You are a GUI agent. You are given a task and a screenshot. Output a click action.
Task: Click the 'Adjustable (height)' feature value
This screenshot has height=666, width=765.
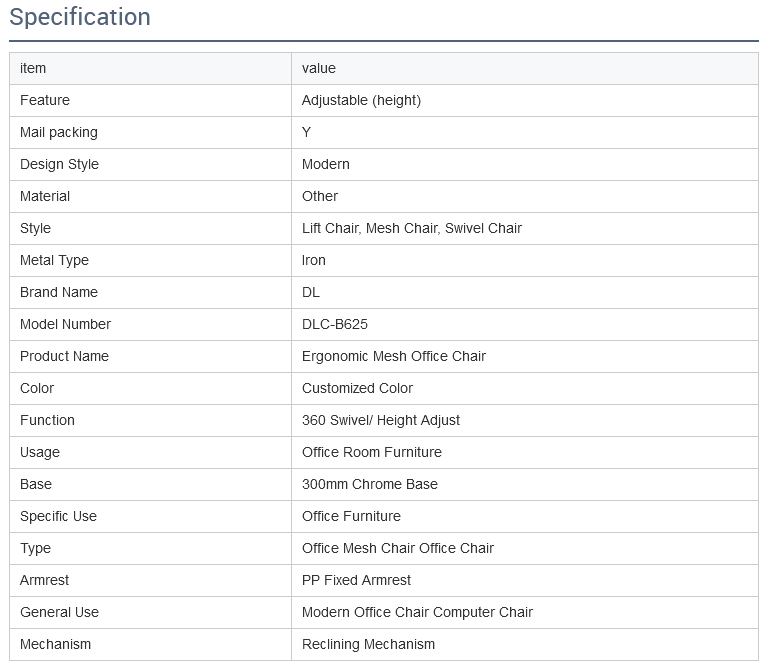point(361,100)
